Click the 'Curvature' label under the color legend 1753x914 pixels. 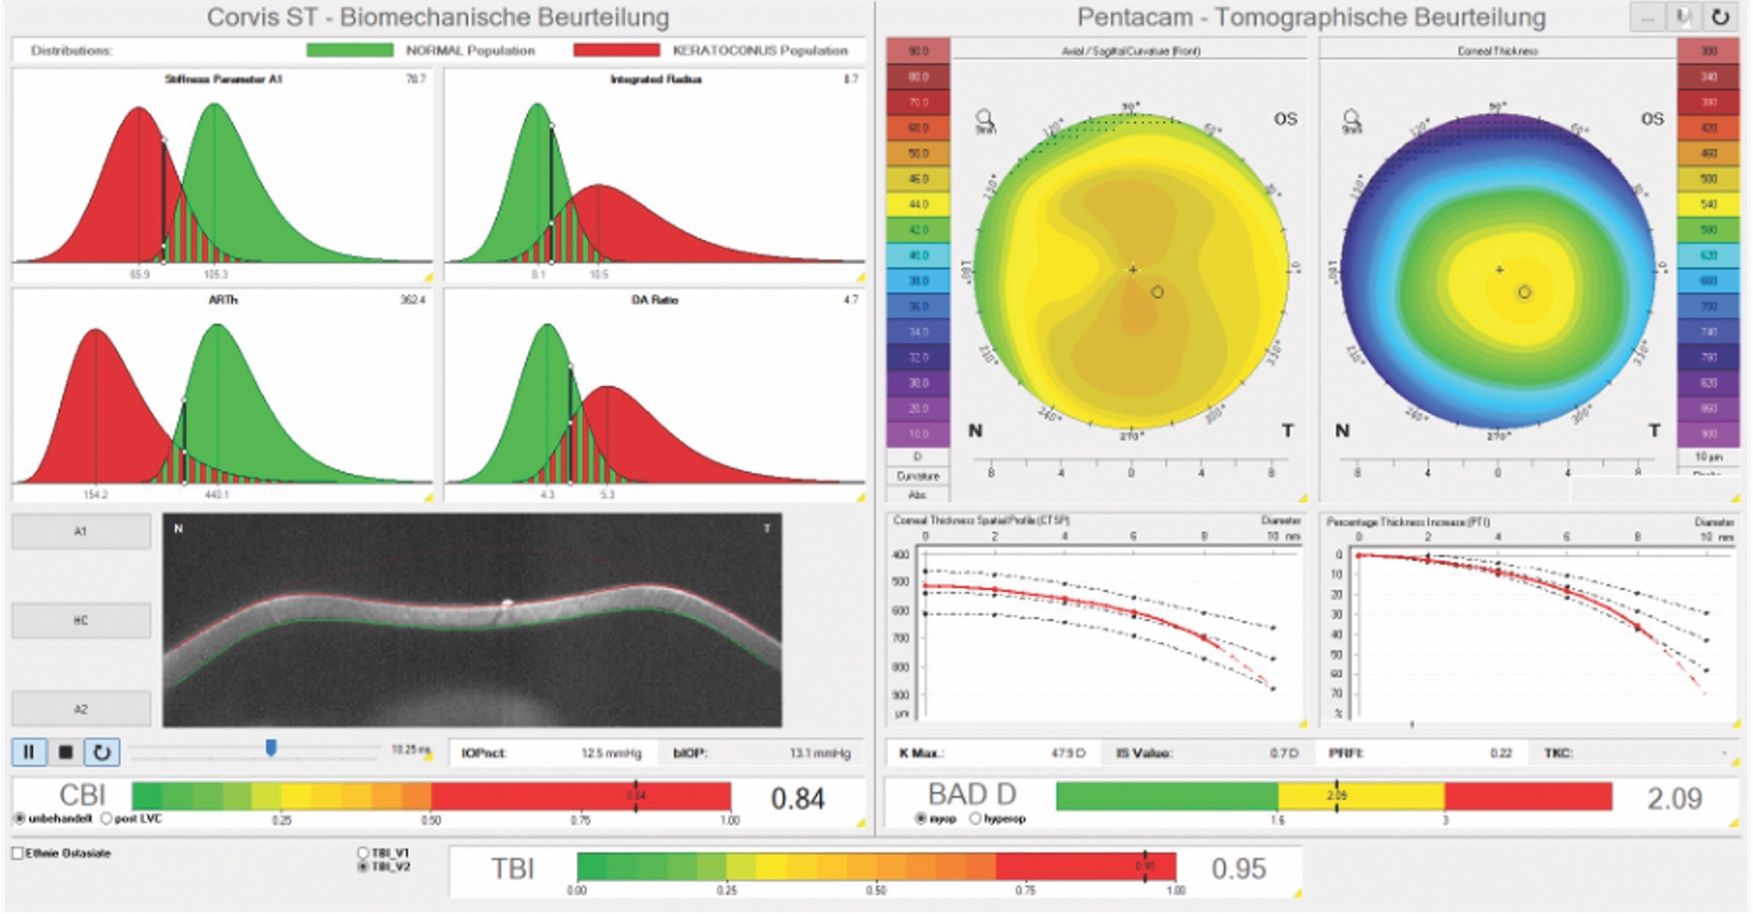(x=917, y=476)
